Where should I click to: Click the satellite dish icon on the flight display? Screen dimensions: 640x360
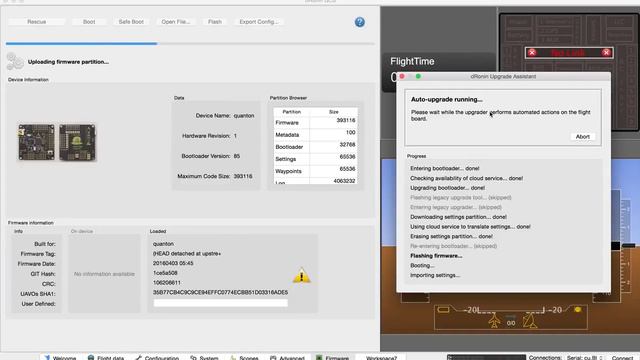click(x=530, y=320)
